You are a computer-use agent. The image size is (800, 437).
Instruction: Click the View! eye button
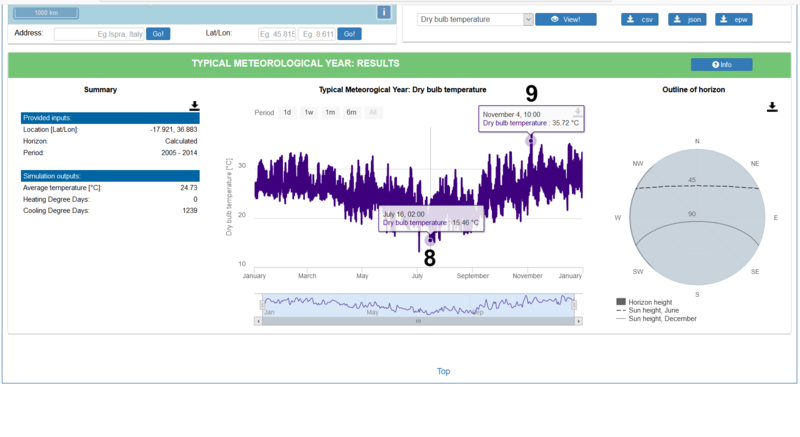[565, 19]
